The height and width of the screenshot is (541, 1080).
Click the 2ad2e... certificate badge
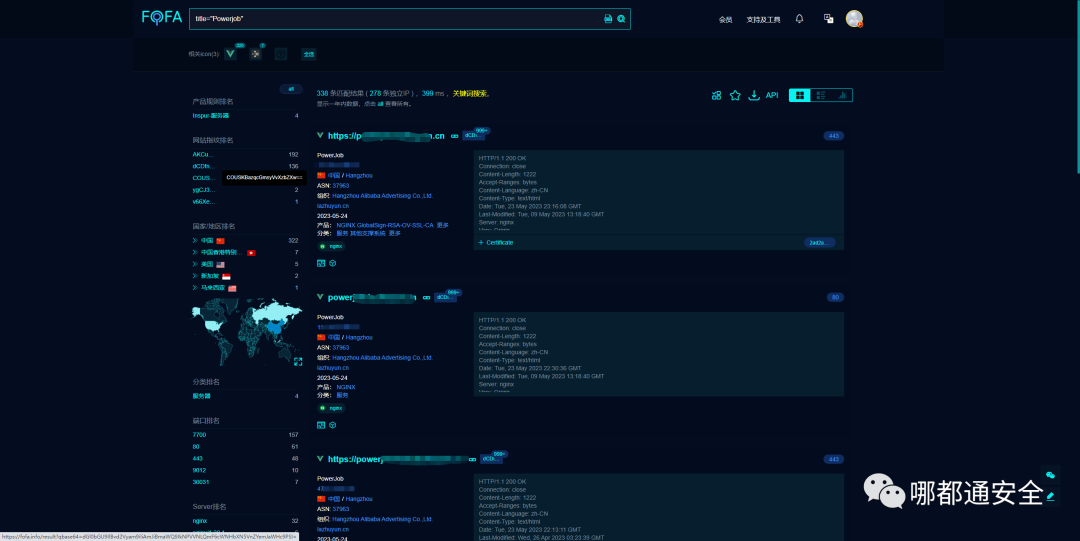(x=820, y=243)
